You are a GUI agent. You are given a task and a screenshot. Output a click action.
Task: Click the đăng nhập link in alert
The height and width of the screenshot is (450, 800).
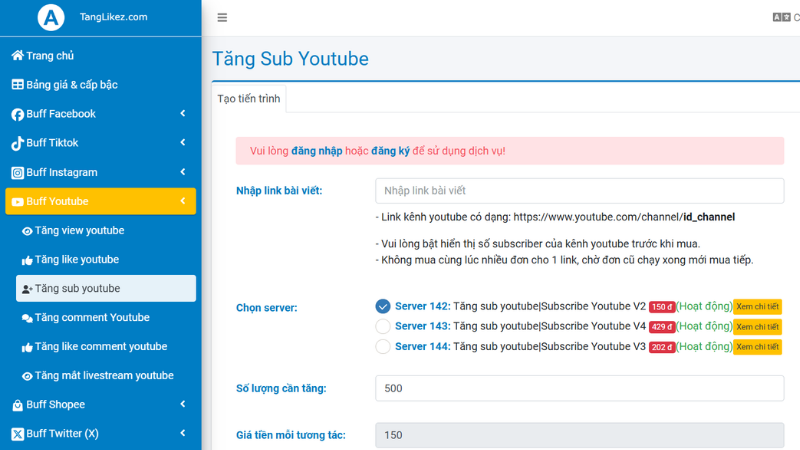point(317,151)
